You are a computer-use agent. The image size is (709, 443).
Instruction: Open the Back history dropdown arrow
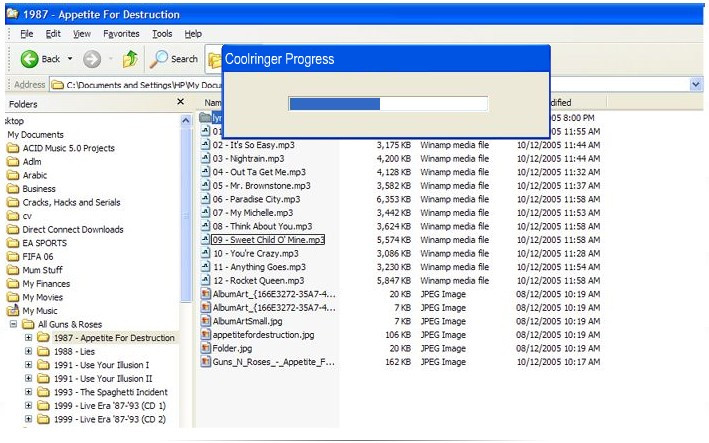[70, 59]
